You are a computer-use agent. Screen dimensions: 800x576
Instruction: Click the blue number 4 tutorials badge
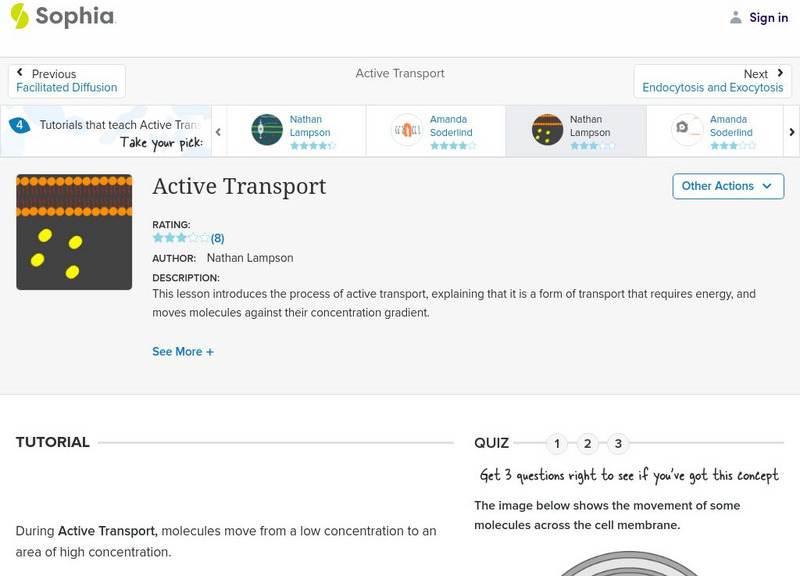pyautogui.click(x=19, y=125)
